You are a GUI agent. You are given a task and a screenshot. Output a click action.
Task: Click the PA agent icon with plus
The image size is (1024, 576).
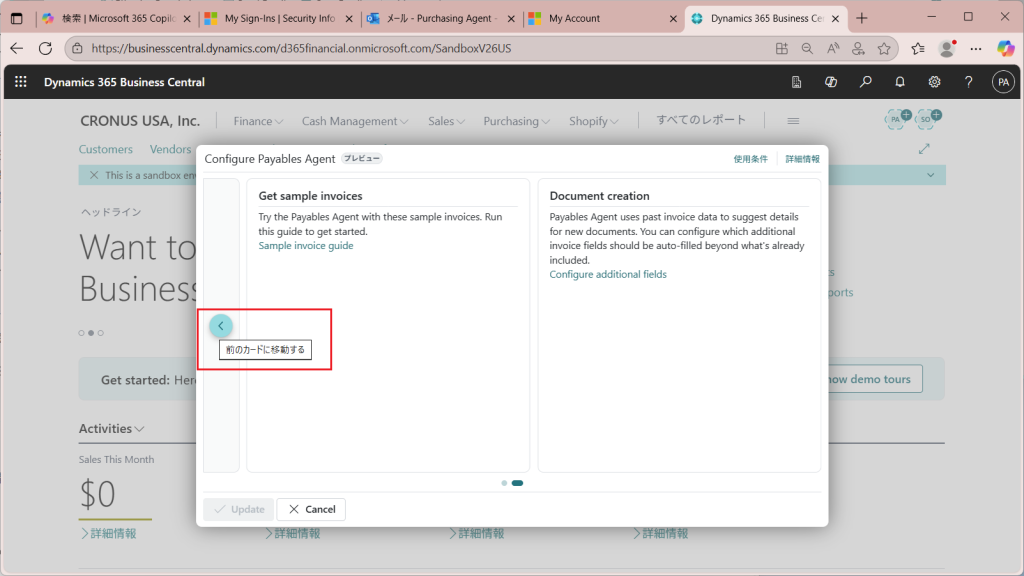(898, 119)
